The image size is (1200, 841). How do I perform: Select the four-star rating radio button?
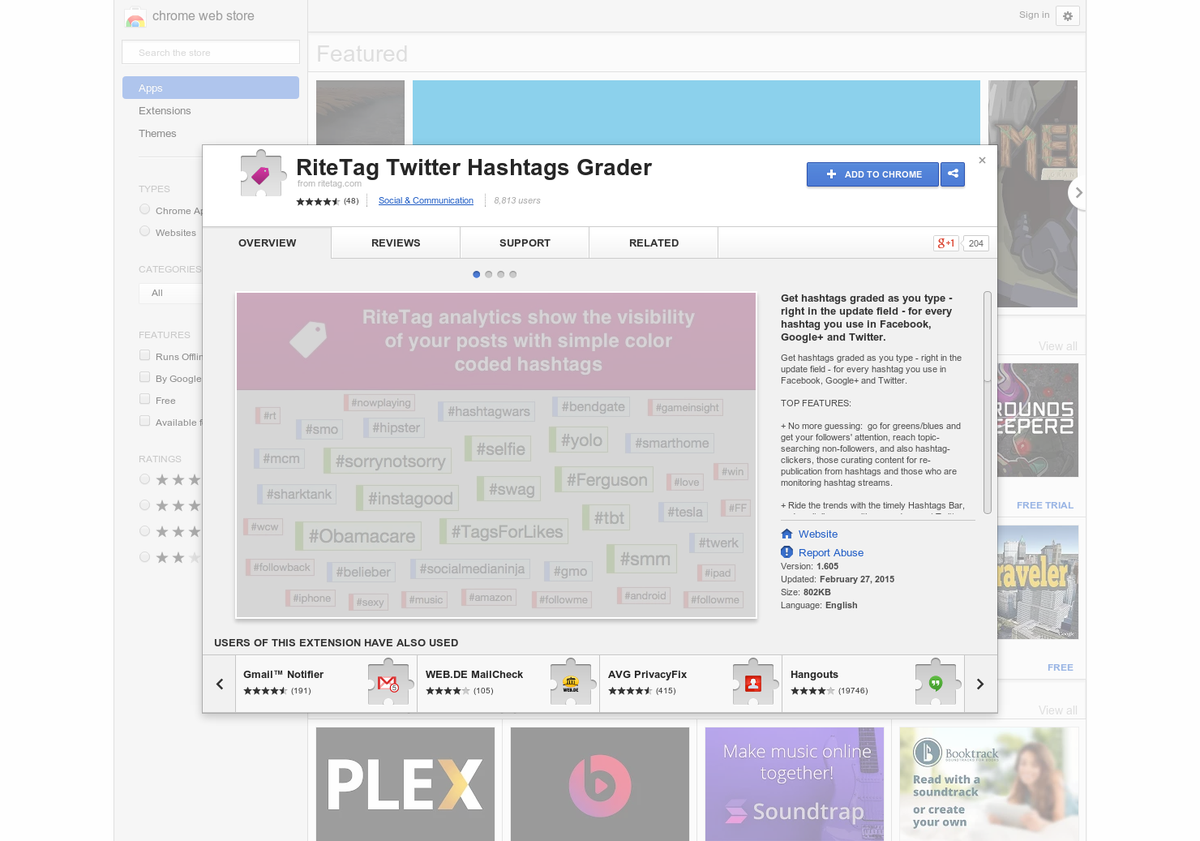[x=145, y=505]
